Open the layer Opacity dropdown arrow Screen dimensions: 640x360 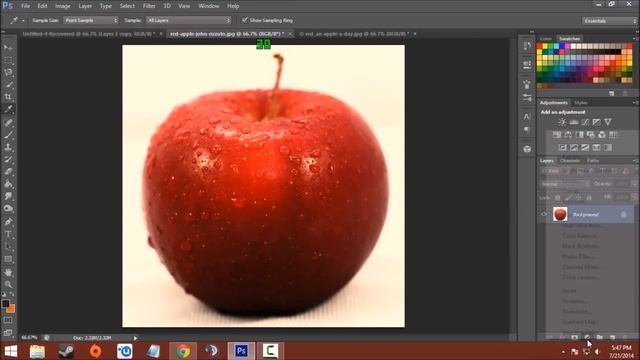click(x=634, y=184)
